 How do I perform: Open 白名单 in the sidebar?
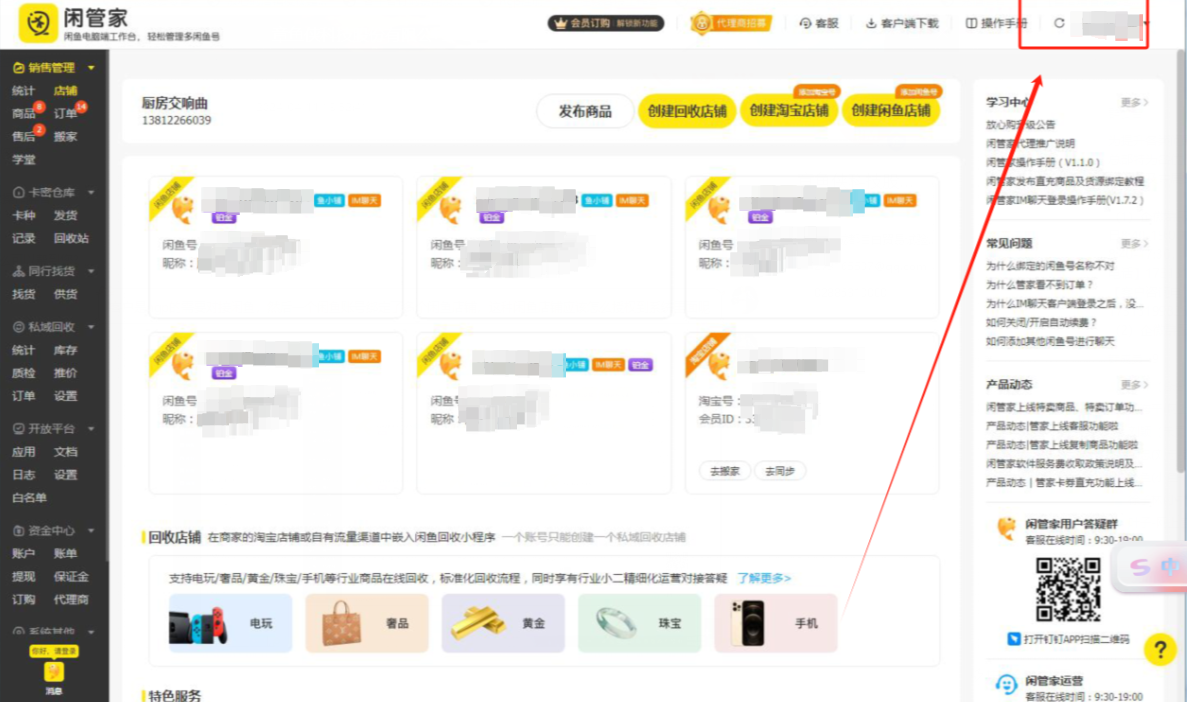30,498
